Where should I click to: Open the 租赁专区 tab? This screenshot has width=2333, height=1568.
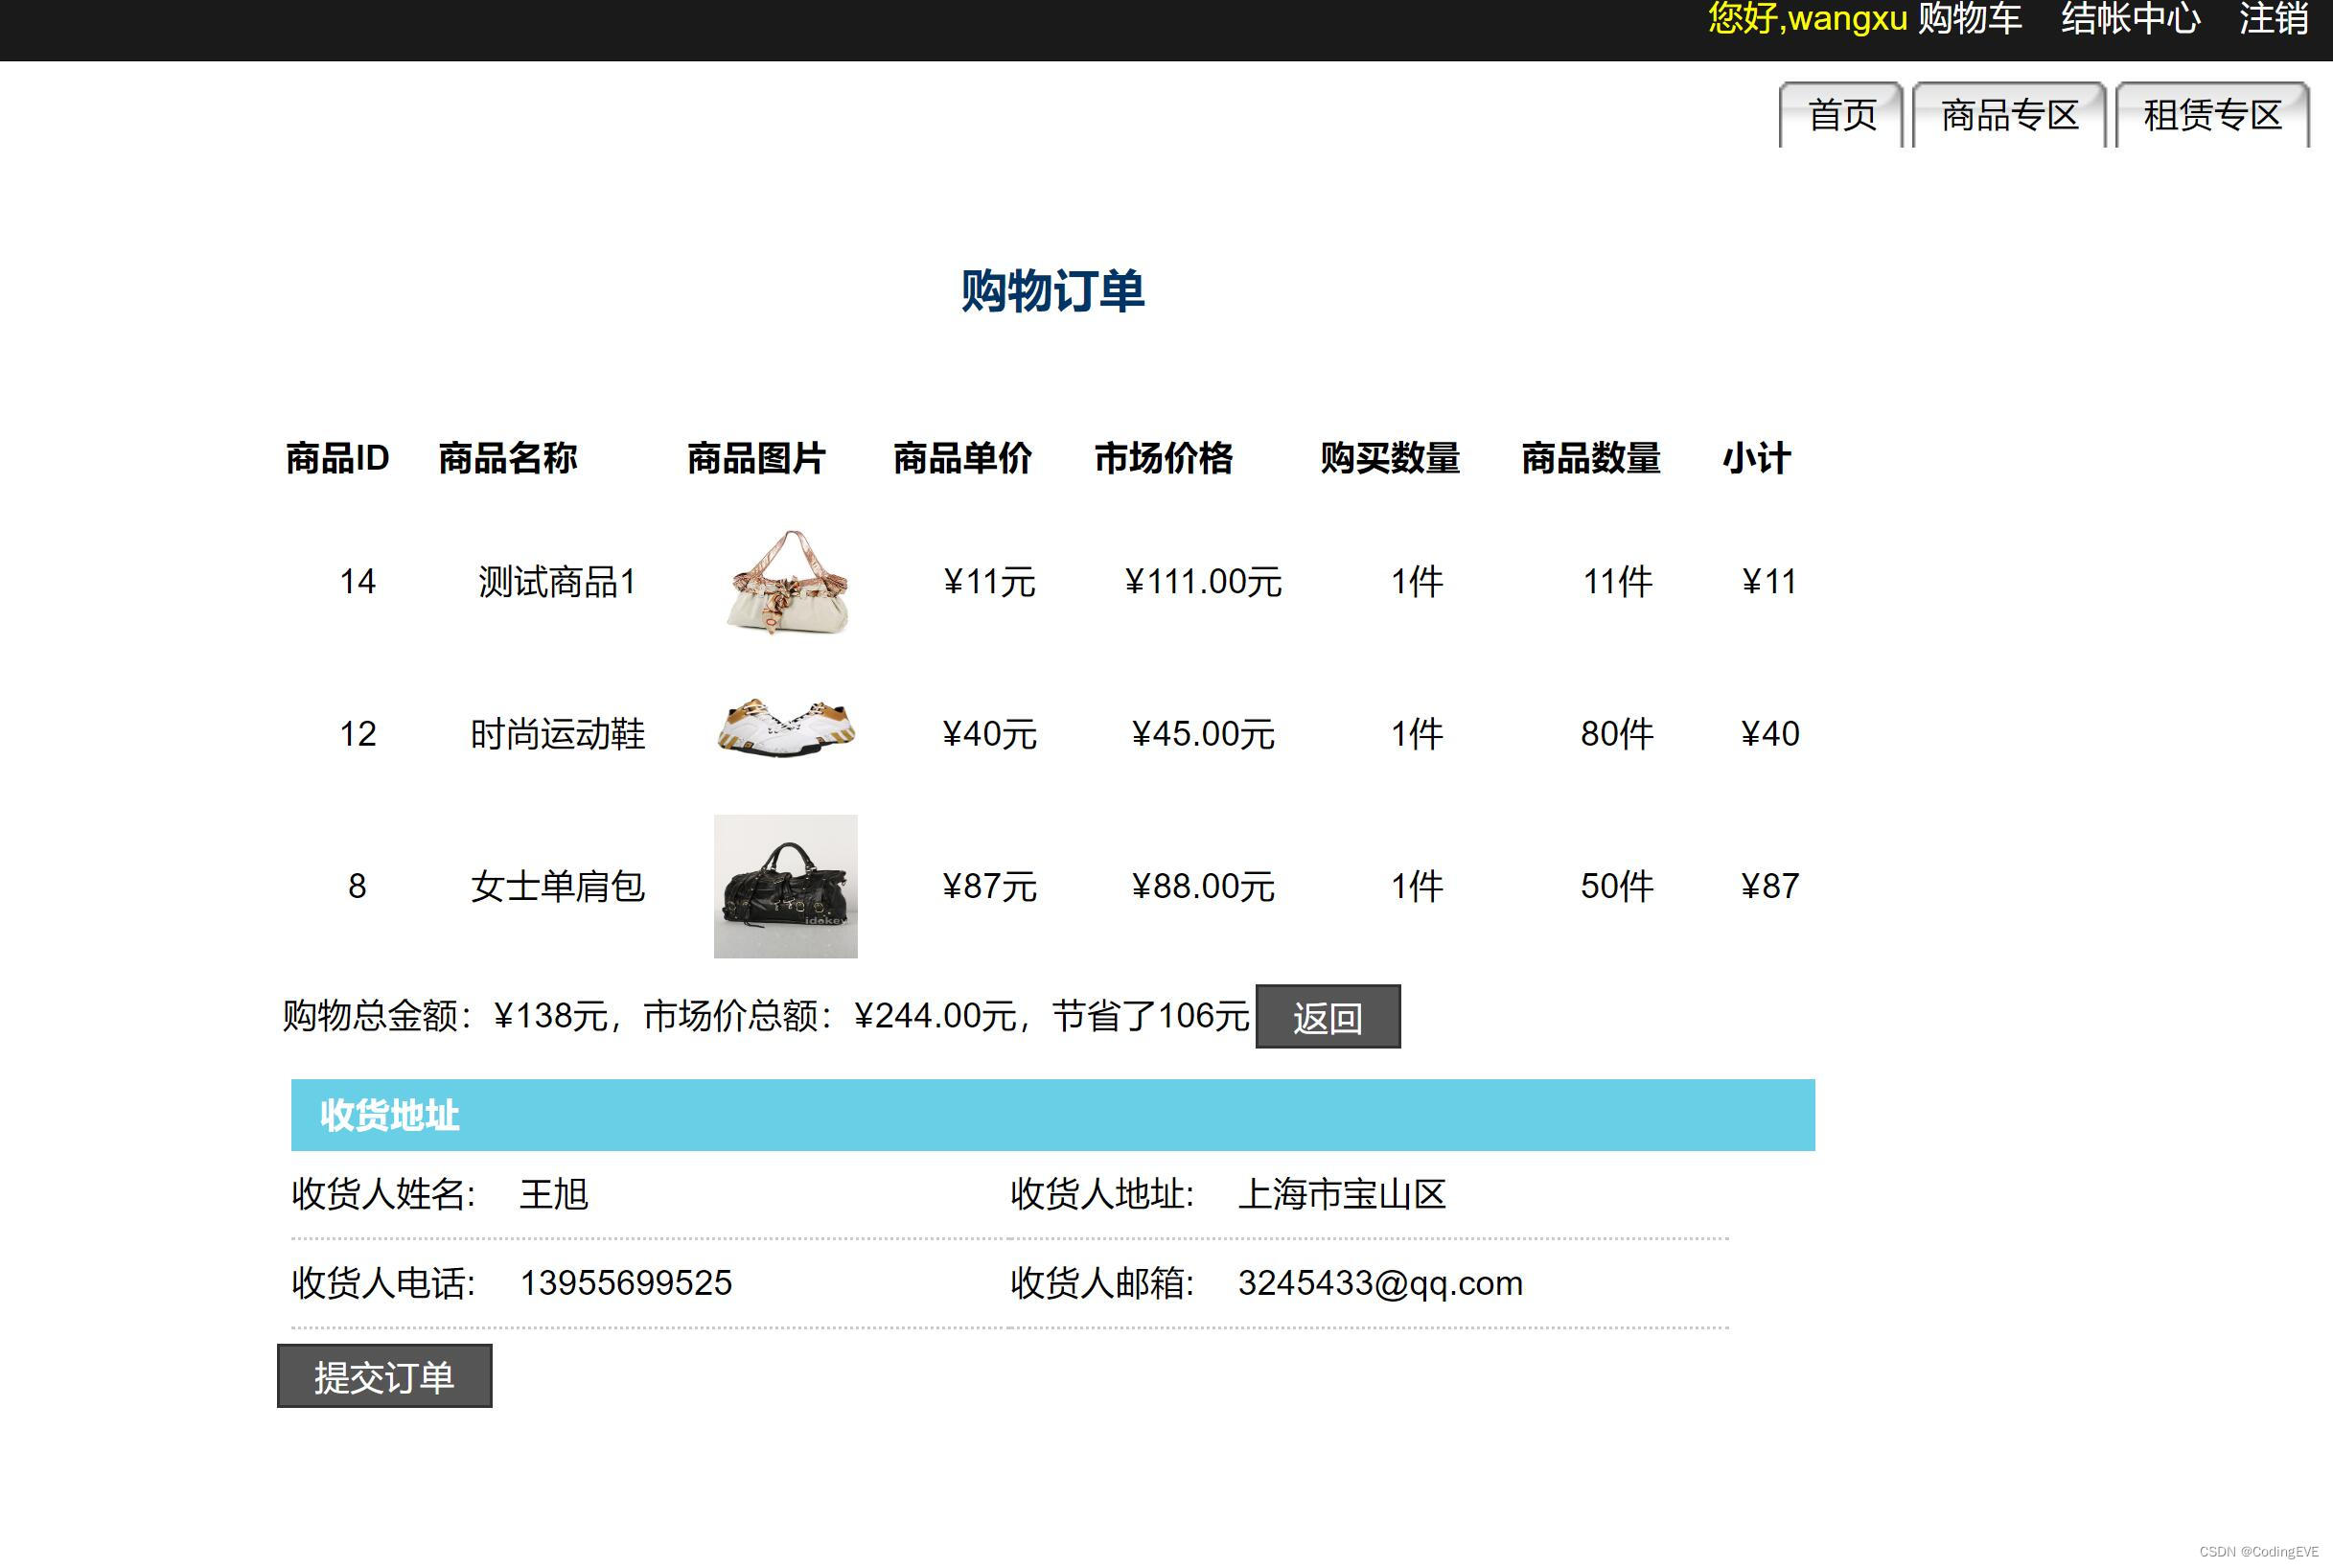pyautogui.click(x=2212, y=115)
